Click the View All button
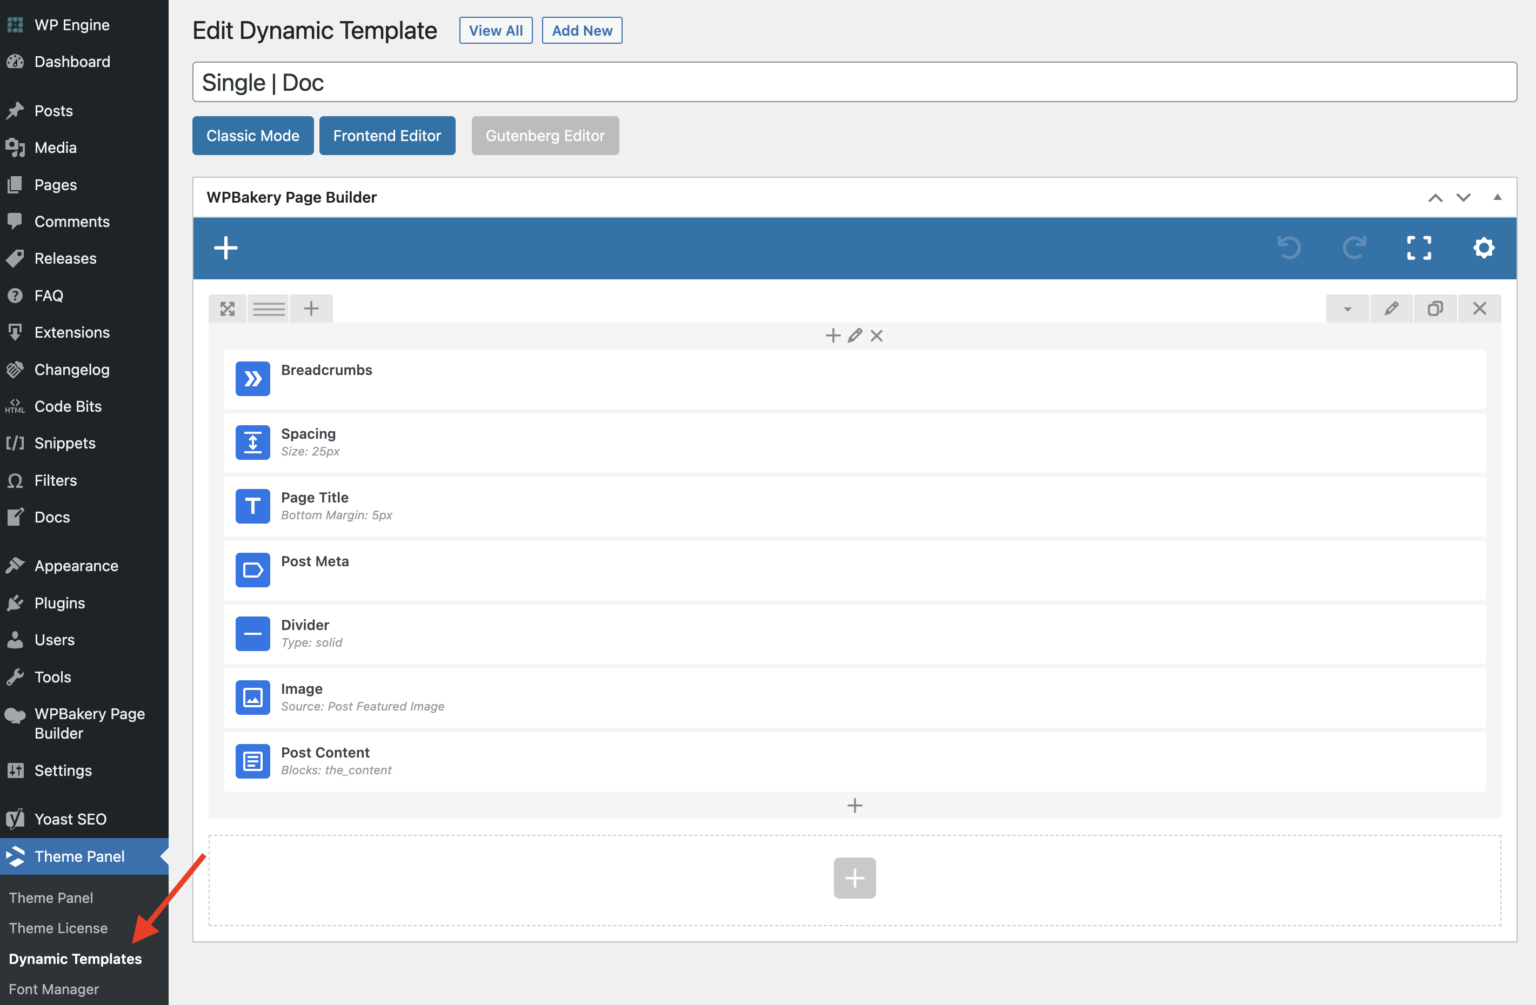This screenshot has width=1536, height=1005. (x=495, y=30)
